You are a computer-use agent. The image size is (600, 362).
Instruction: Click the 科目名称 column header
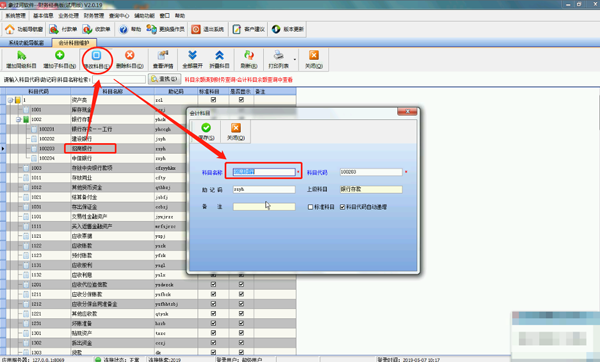(x=112, y=91)
